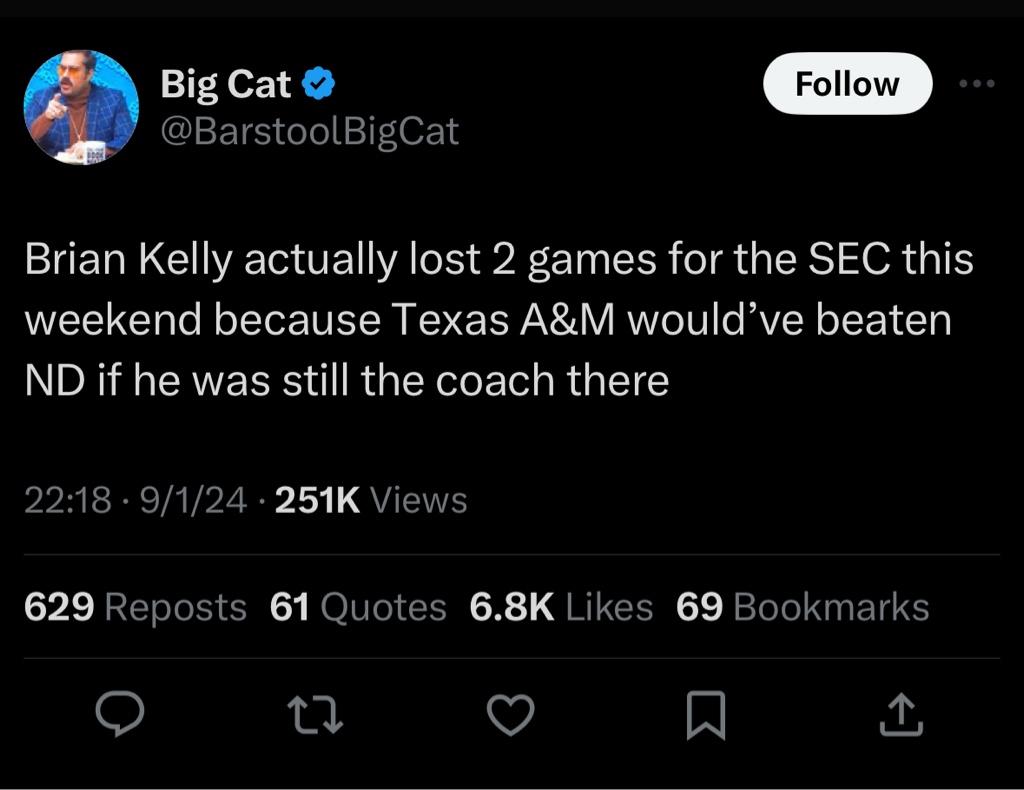The height and width of the screenshot is (790, 1024).
Task: Click the Big Cat display name
Action: 226,86
